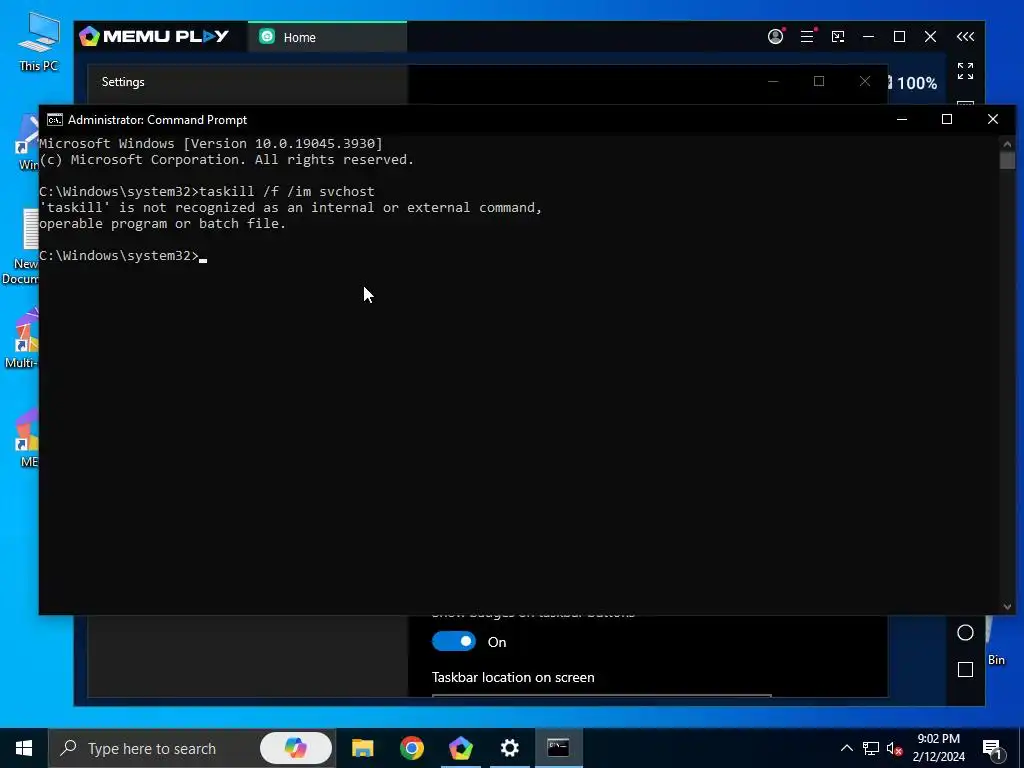Click the Windows version line text
The width and height of the screenshot is (1024, 768).
(211, 144)
